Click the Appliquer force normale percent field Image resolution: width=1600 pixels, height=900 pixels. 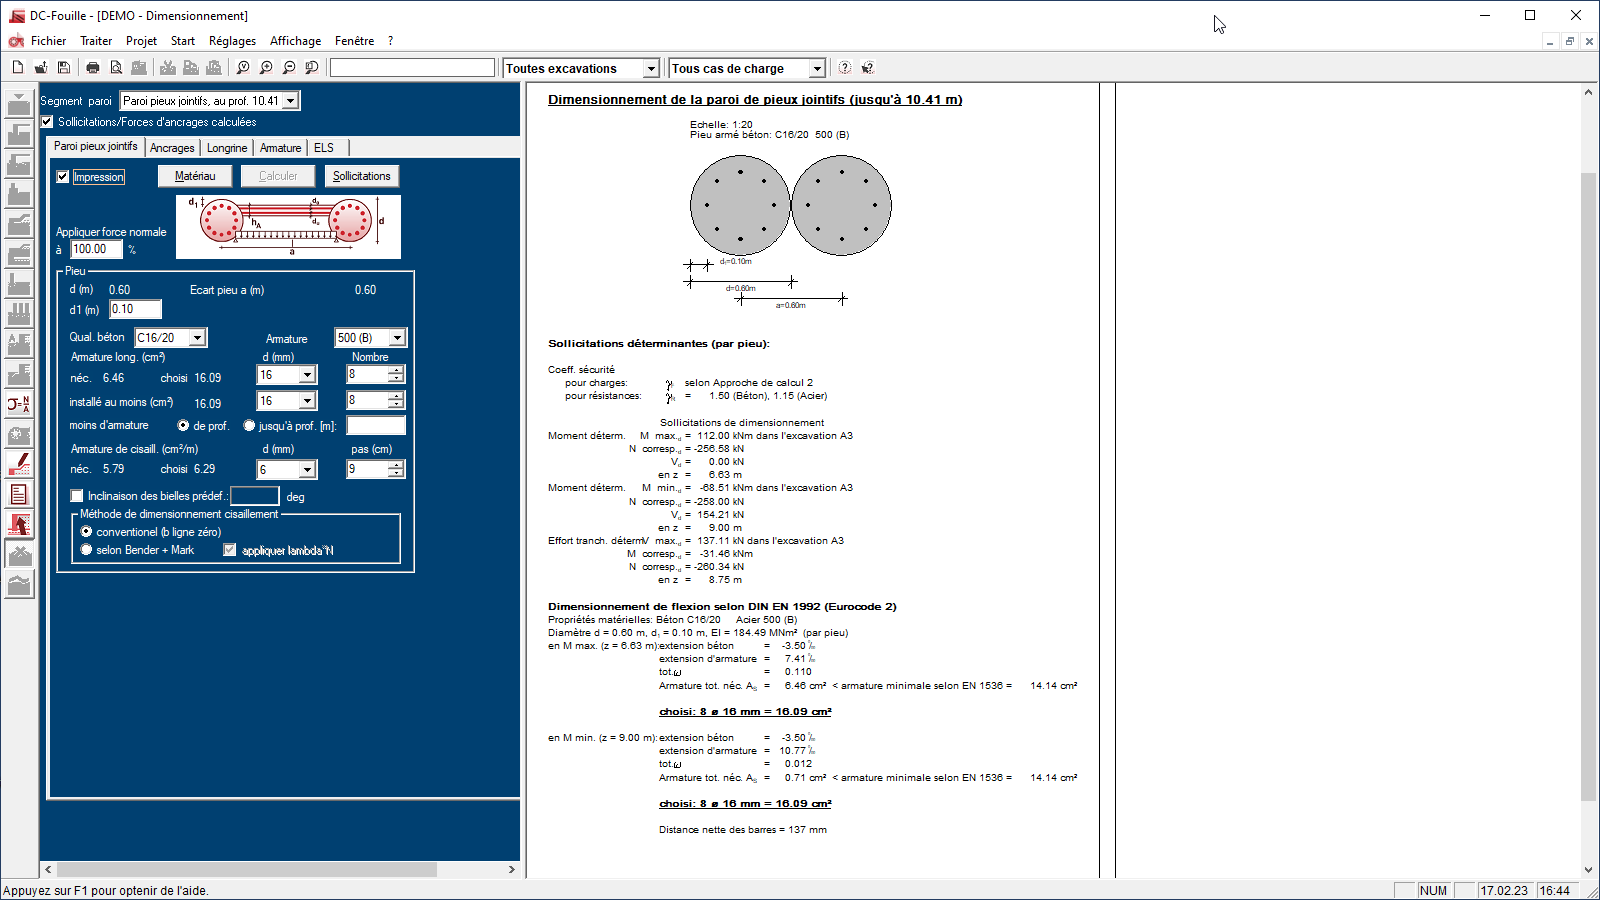pos(97,250)
